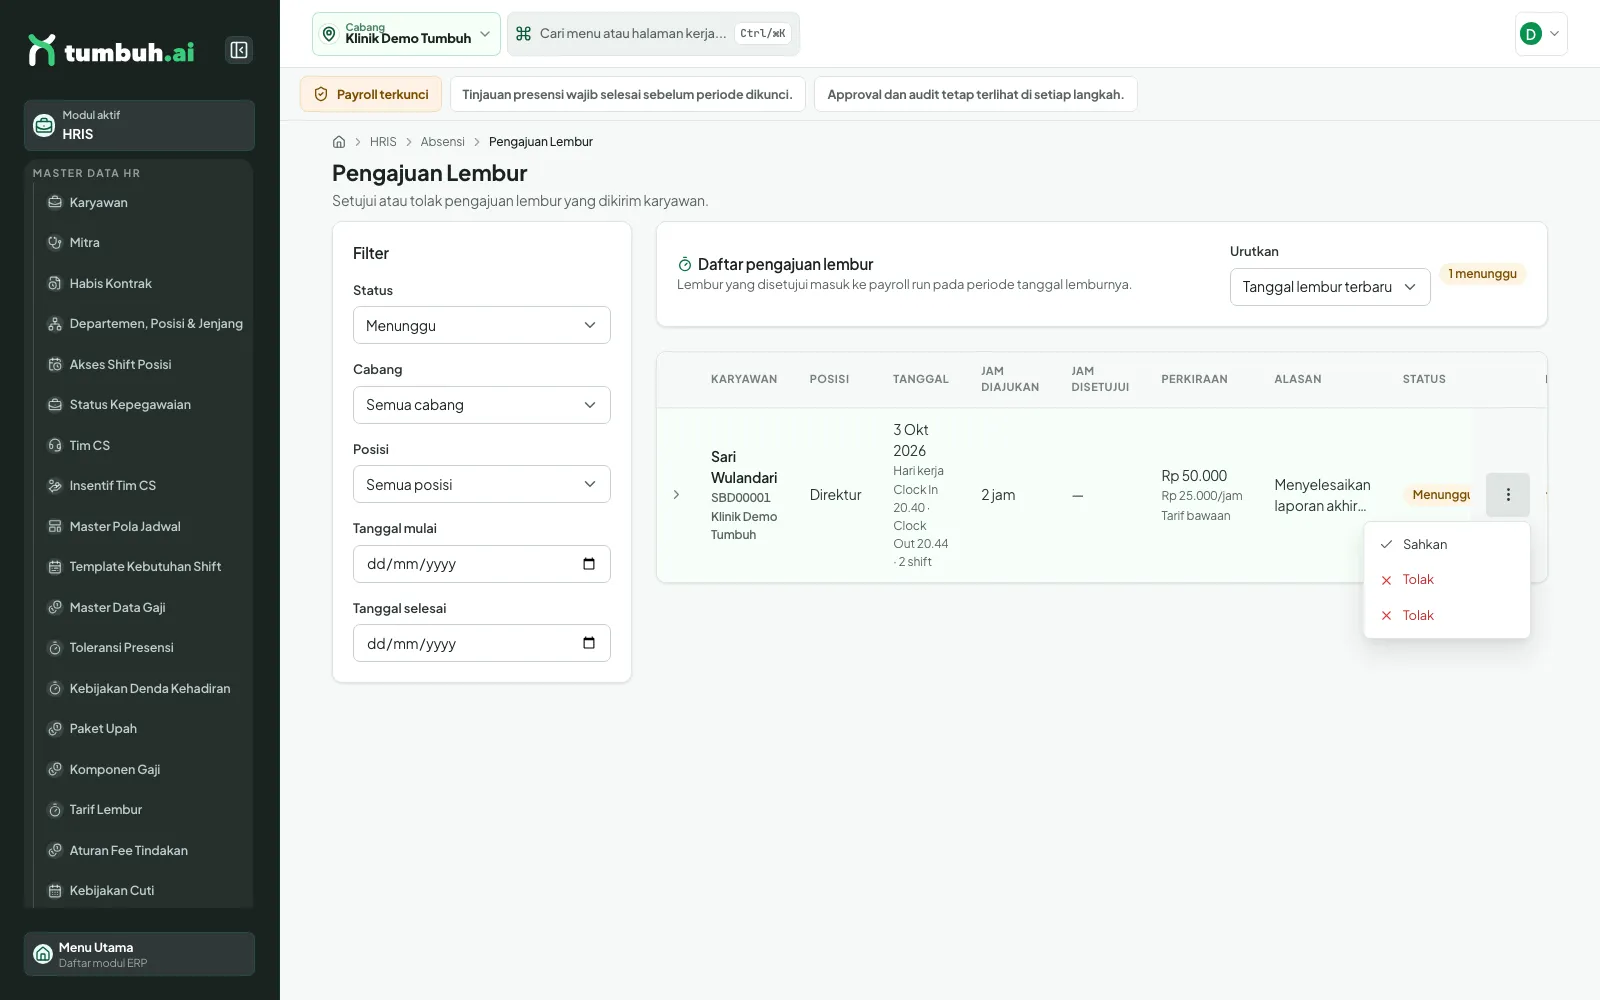Click the home icon in the breadcrumb
Viewport: 1600px width, 1000px height.
click(339, 142)
